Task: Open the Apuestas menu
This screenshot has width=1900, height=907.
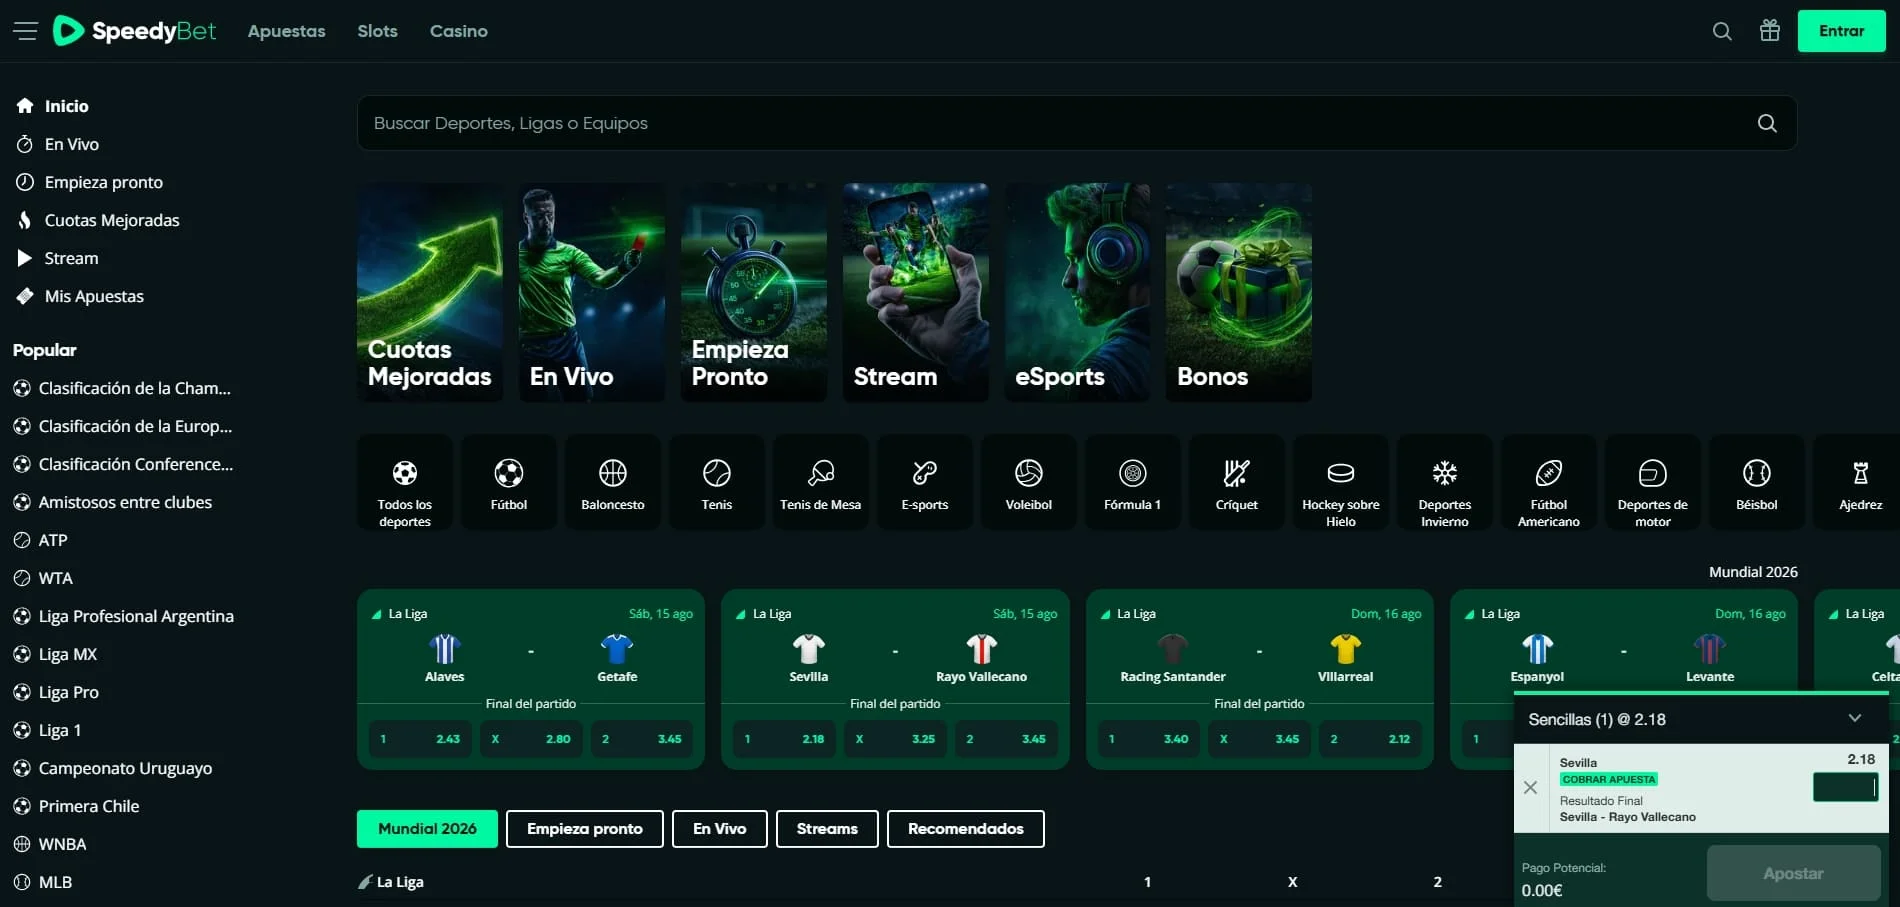Action: [287, 31]
